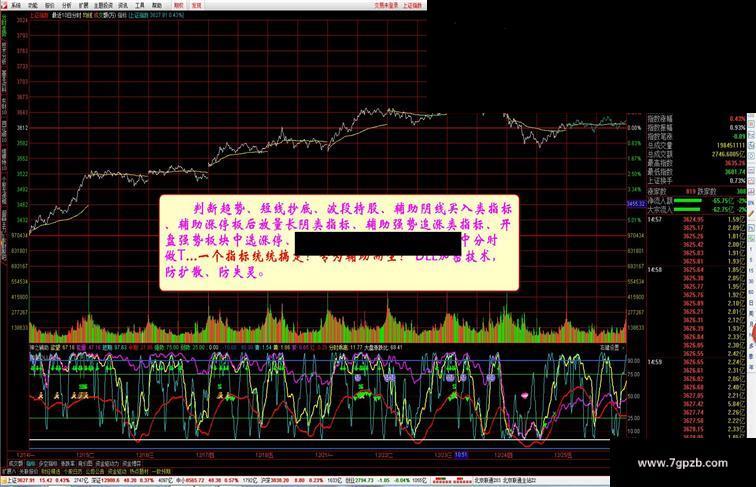This screenshot has height=487, width=756.
Task: Click the 14:57 tick data row
Action: (696, 219)
